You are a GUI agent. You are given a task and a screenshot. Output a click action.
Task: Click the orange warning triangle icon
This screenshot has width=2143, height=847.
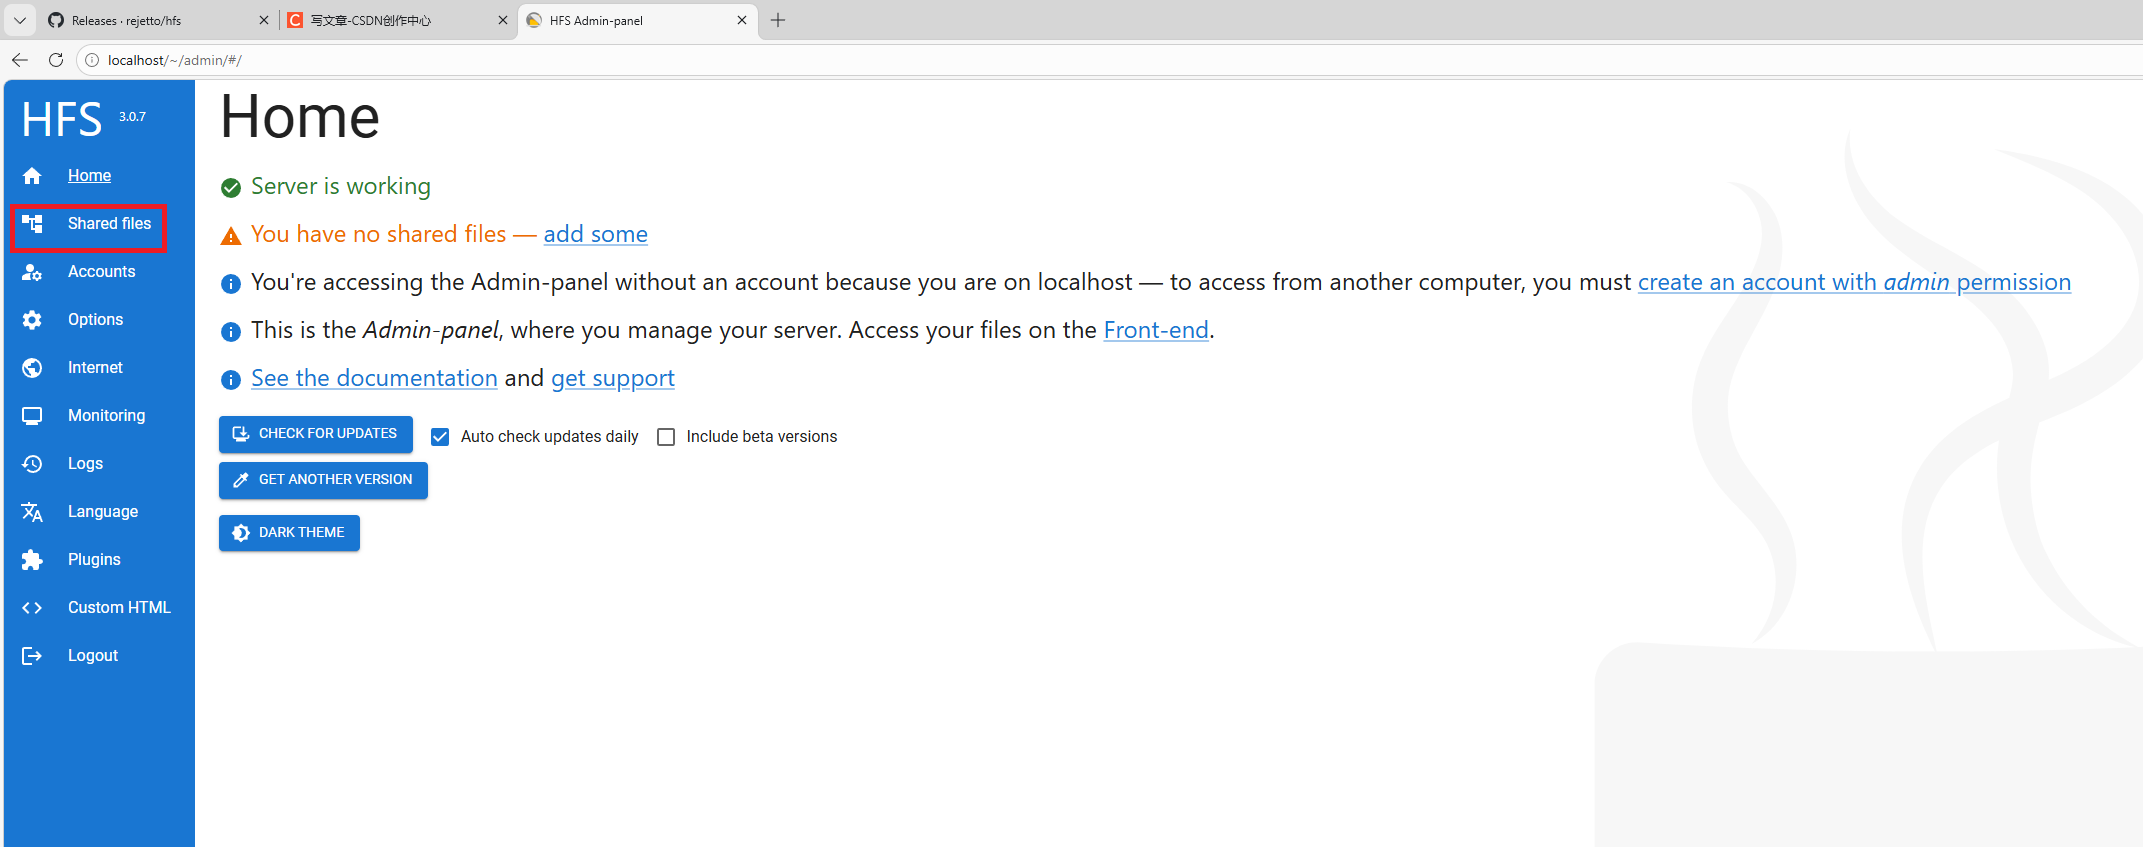(x=231, y=236)
